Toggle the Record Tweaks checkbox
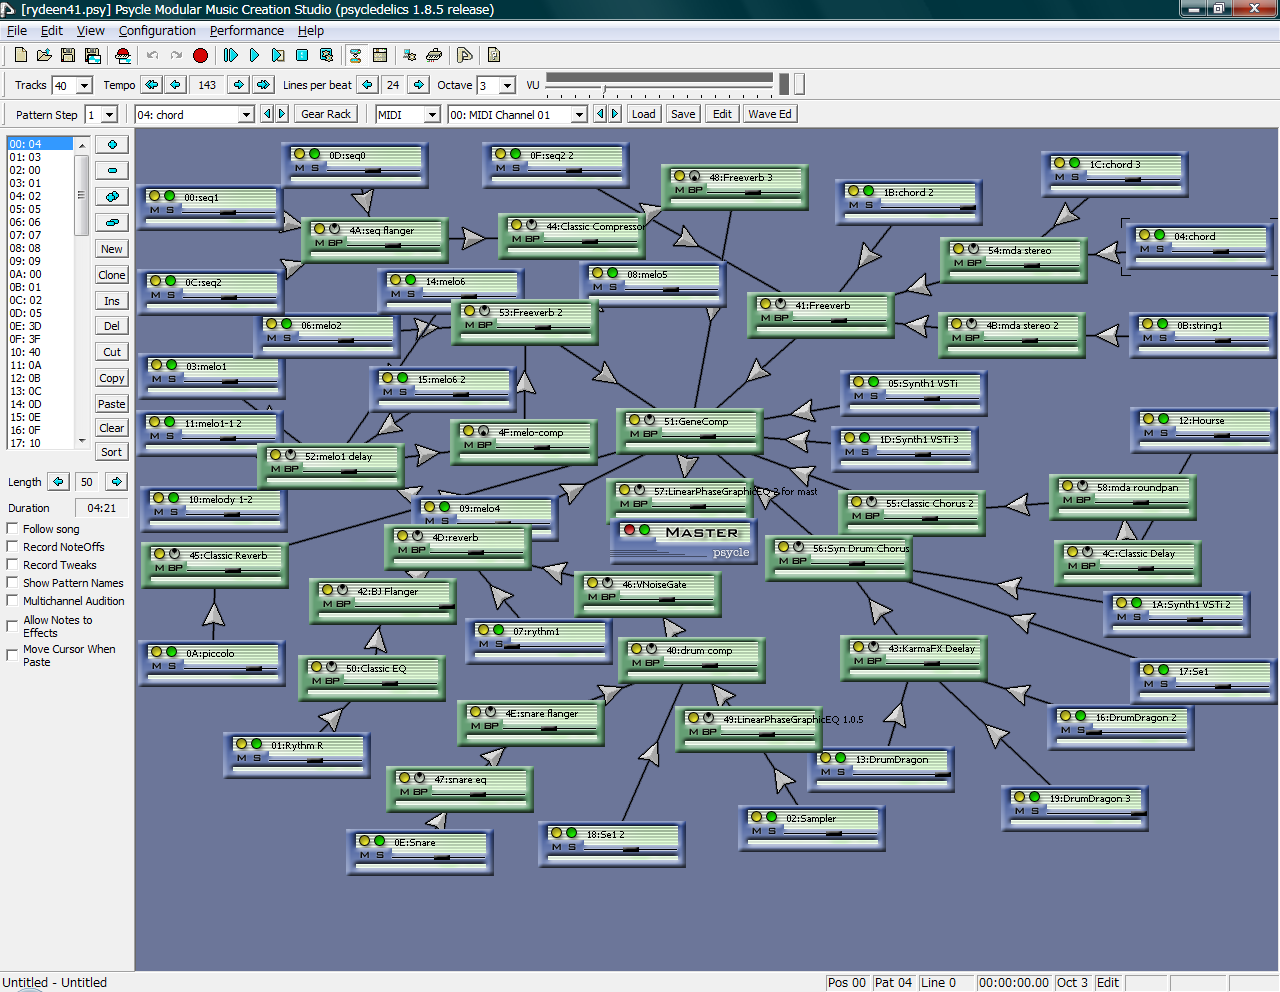 click(13, 565)
